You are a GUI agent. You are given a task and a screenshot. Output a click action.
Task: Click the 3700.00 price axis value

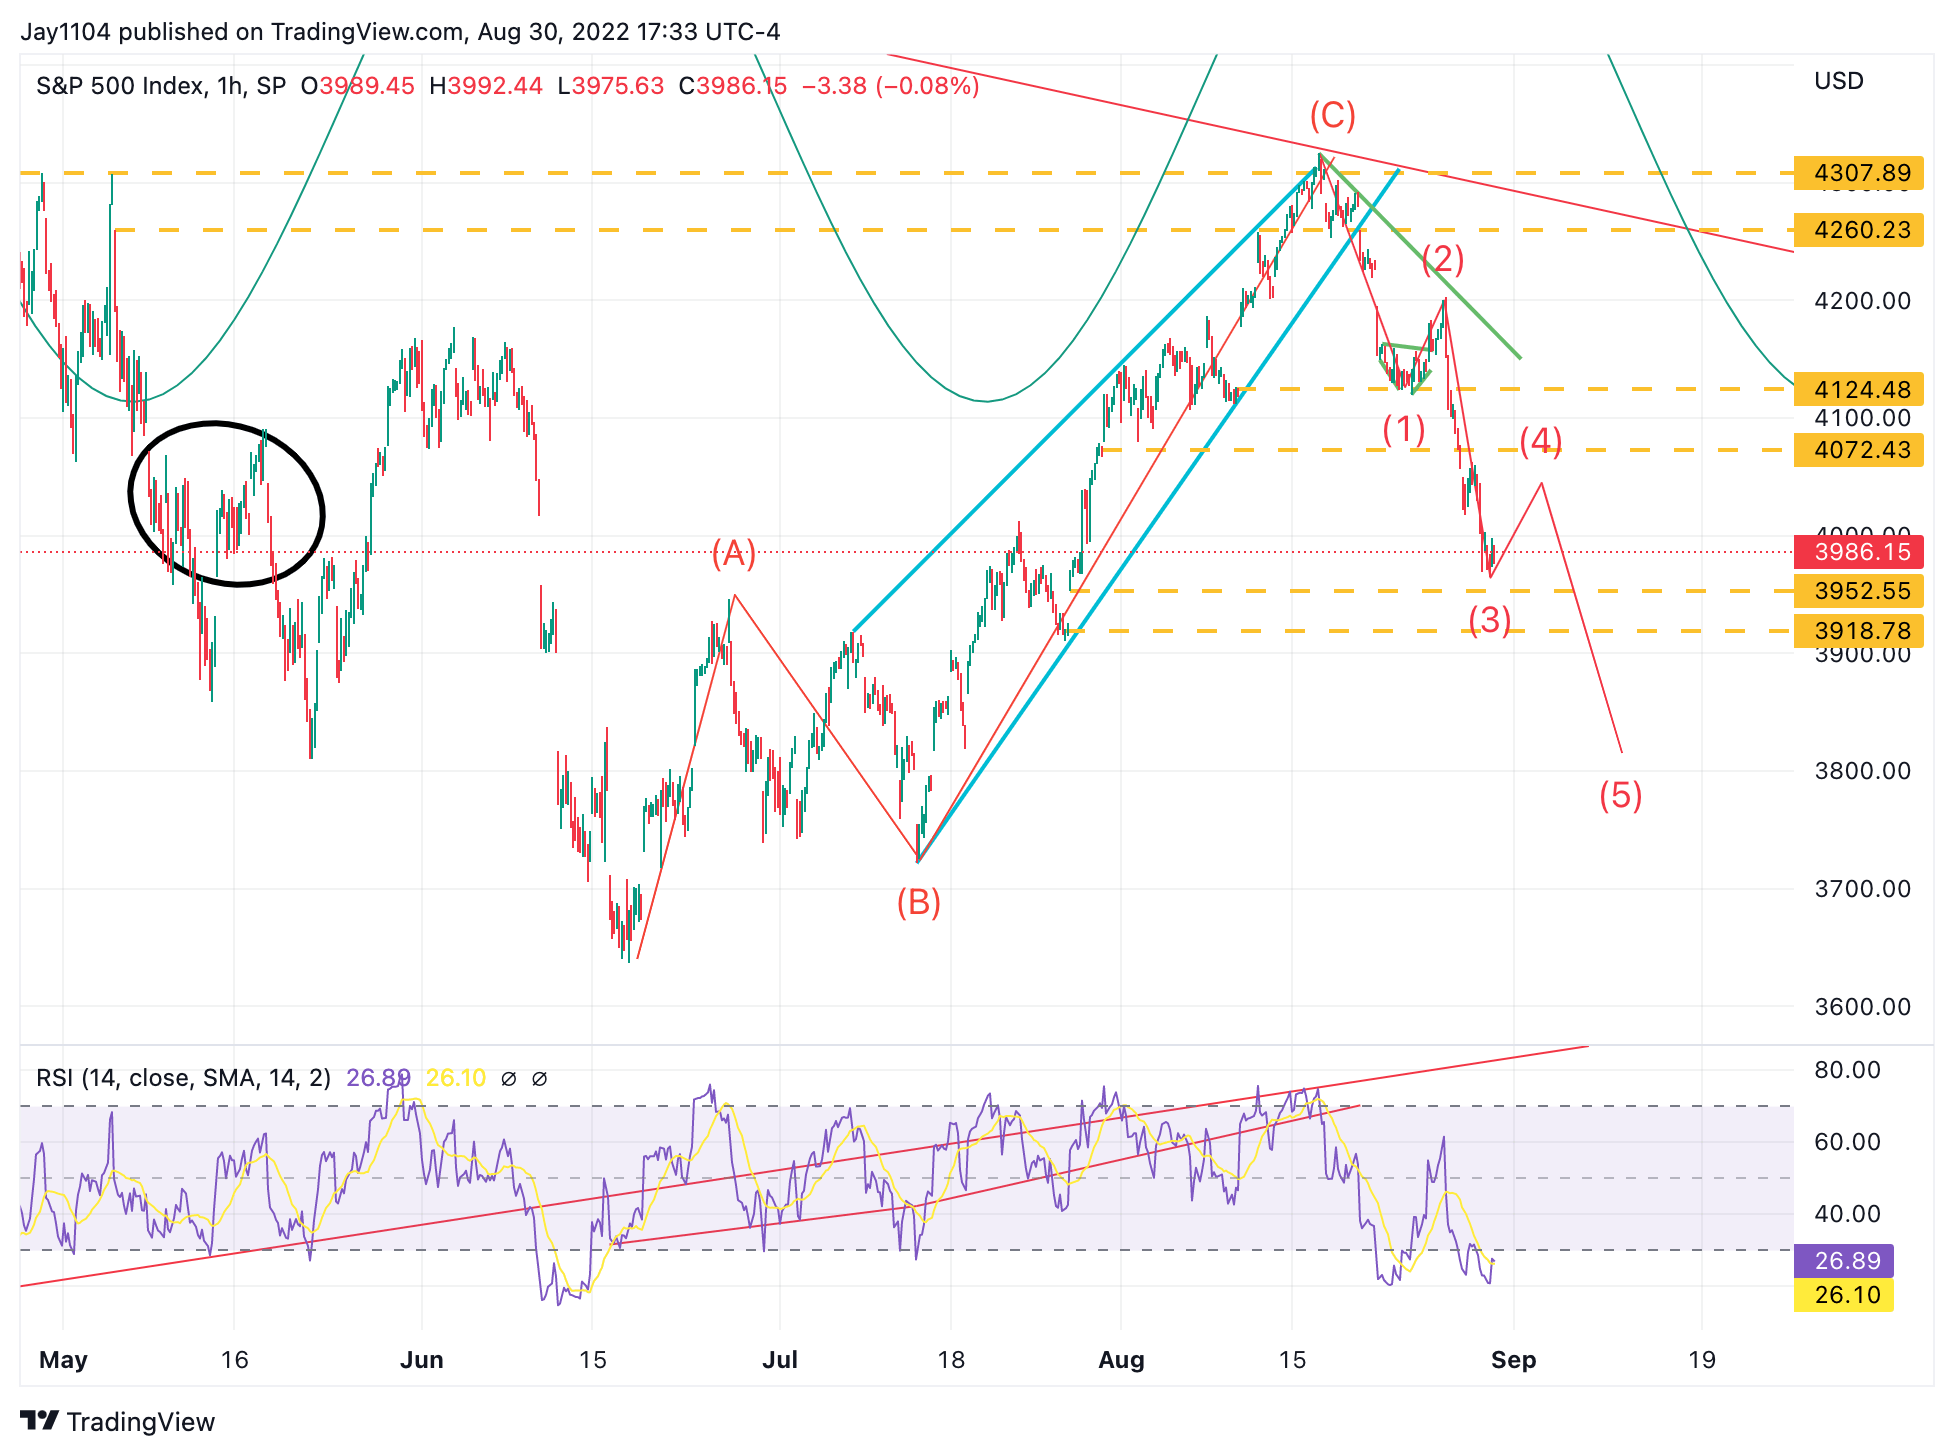click(1863, 889)
